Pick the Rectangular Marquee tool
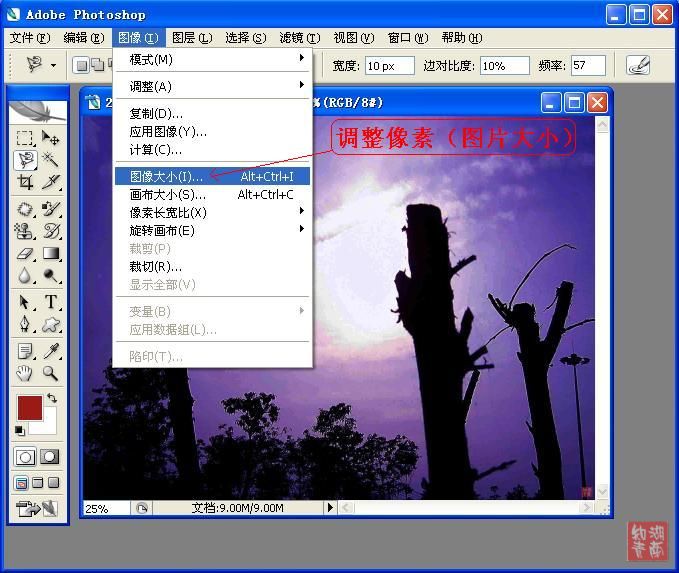This screenshot has width=679, height=573. click(25, 138)
